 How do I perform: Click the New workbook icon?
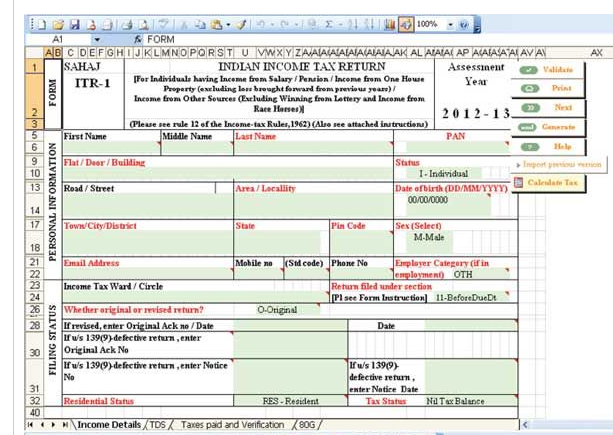click(39, 24)
